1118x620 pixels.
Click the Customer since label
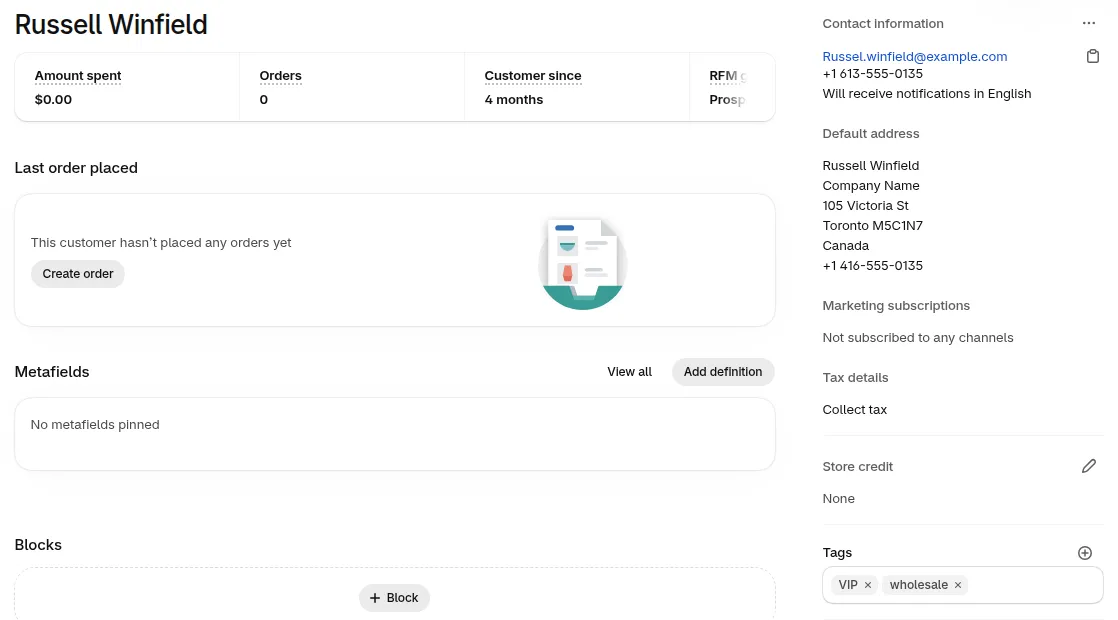point(533,76)
